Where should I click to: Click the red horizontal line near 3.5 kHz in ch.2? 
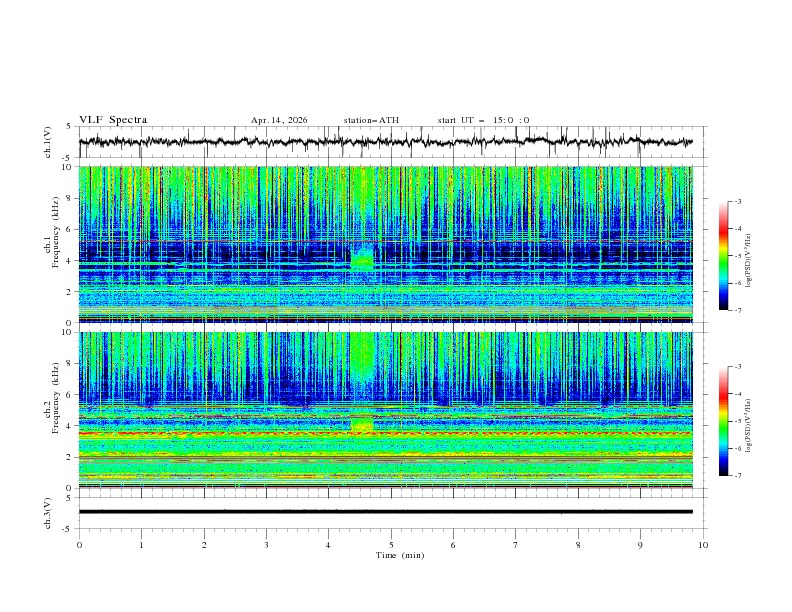point(386,433)
